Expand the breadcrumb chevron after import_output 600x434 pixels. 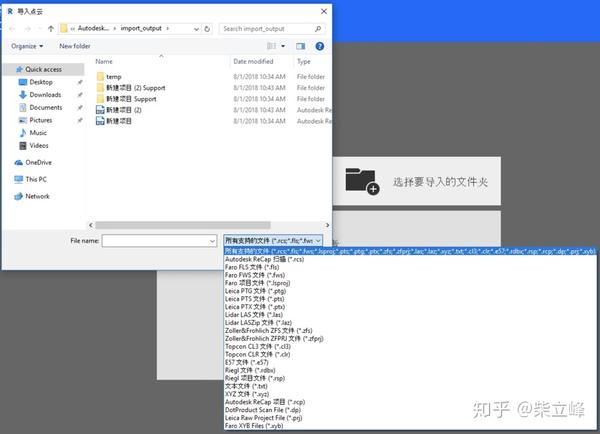click(x=168, y=29)
